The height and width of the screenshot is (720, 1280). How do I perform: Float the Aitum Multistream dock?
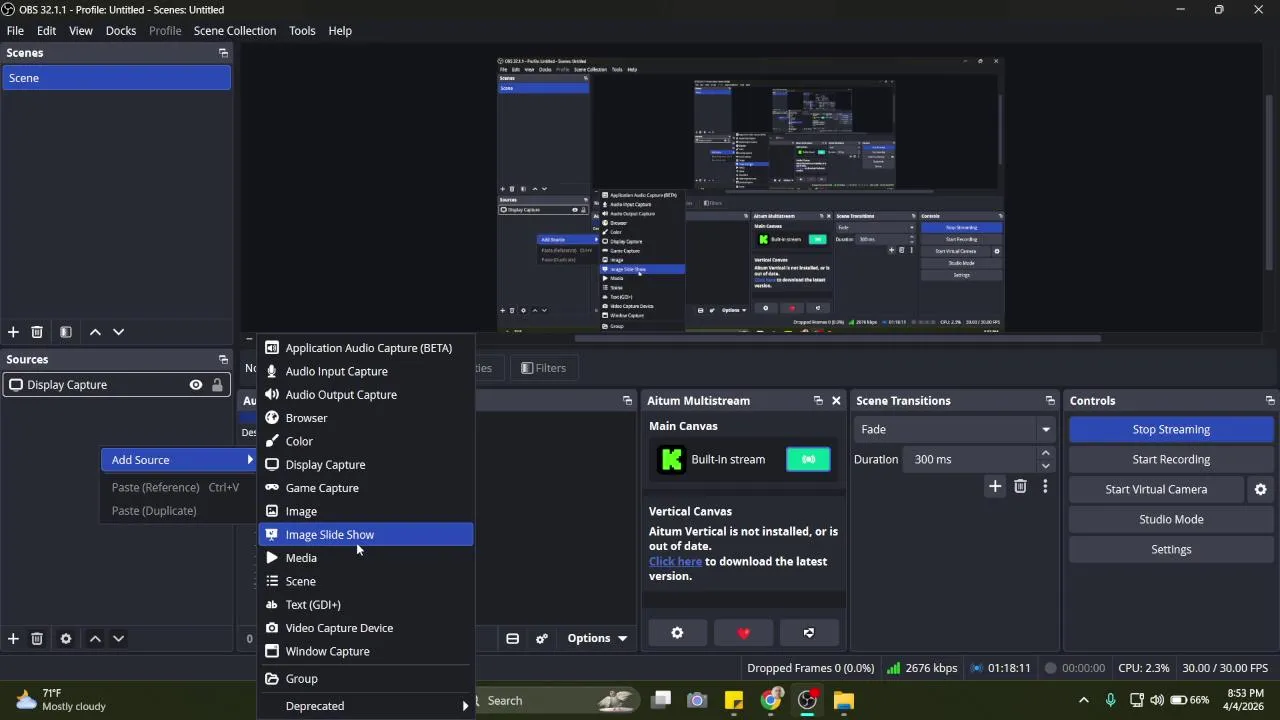(818, 401)
